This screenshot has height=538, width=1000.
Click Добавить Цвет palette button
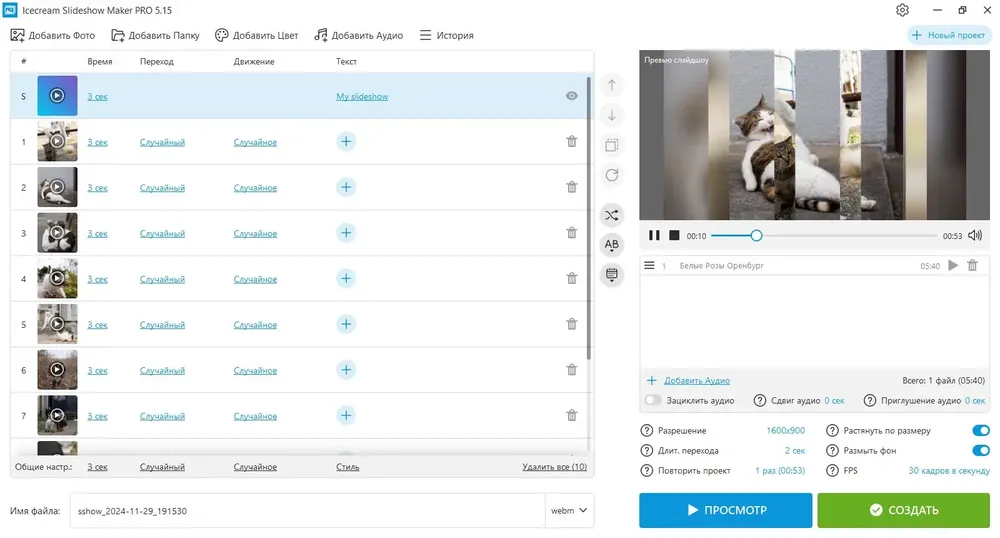256,35
